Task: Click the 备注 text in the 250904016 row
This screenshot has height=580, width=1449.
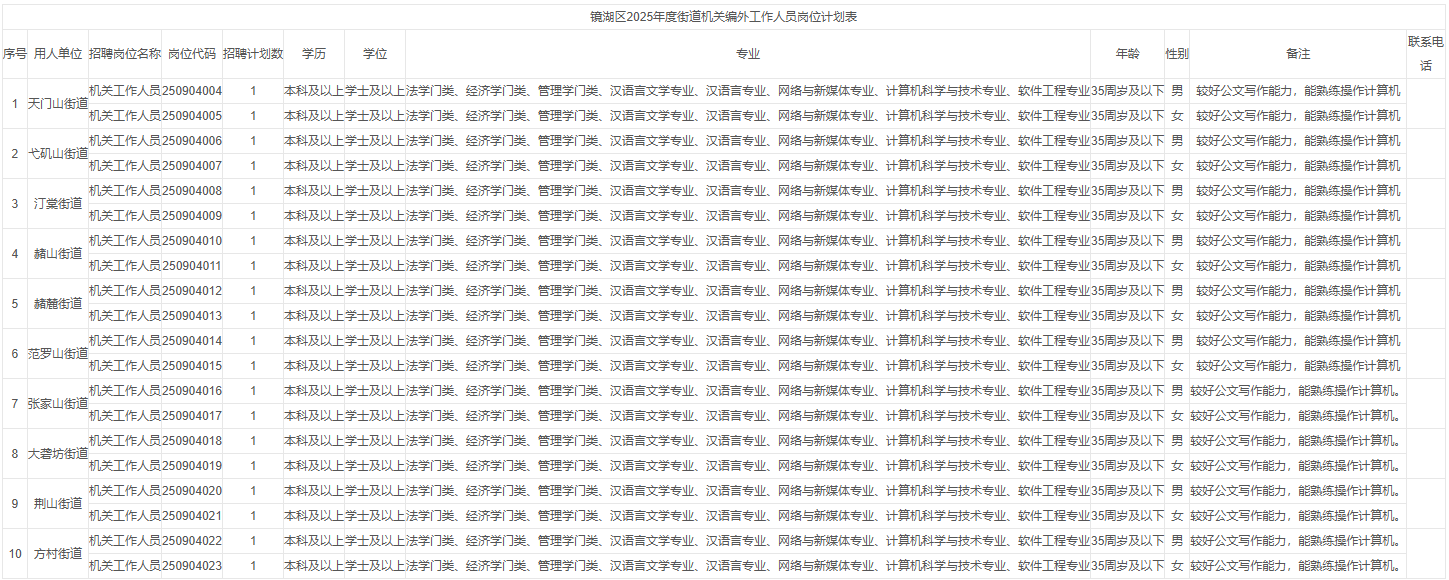Action: [1298, 390]
